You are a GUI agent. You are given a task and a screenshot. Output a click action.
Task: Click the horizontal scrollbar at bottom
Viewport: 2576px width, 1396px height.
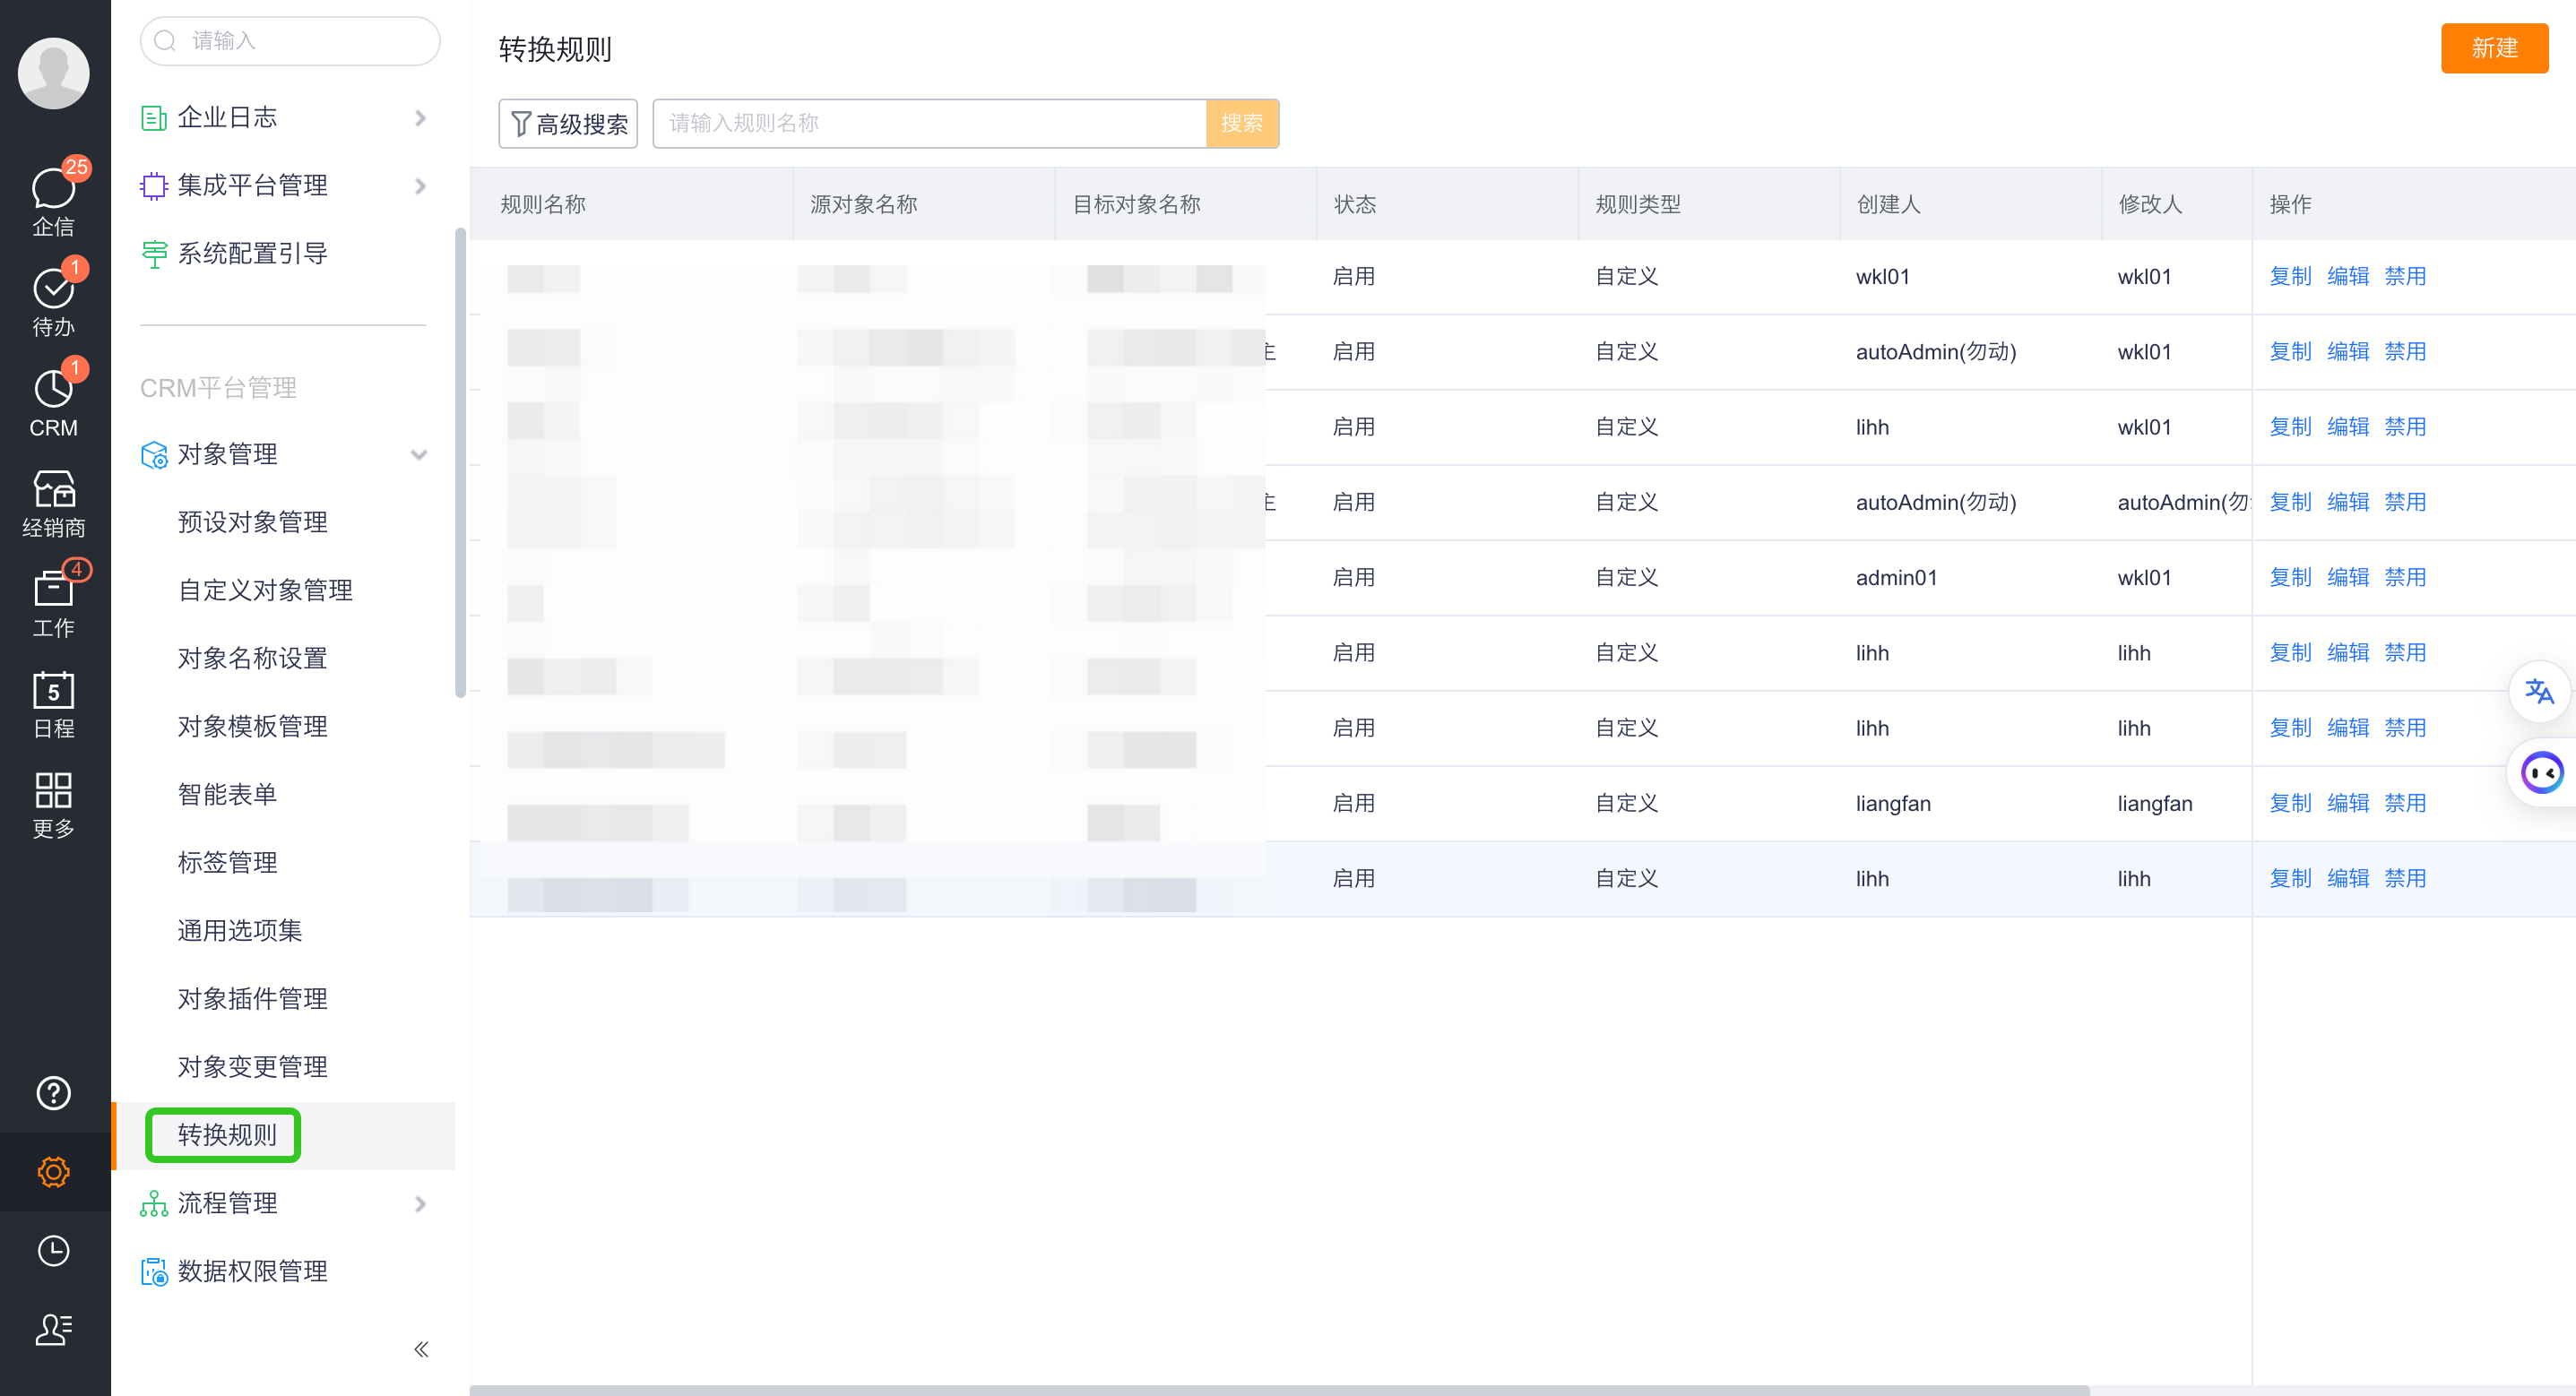[x=1279, y=1390]
